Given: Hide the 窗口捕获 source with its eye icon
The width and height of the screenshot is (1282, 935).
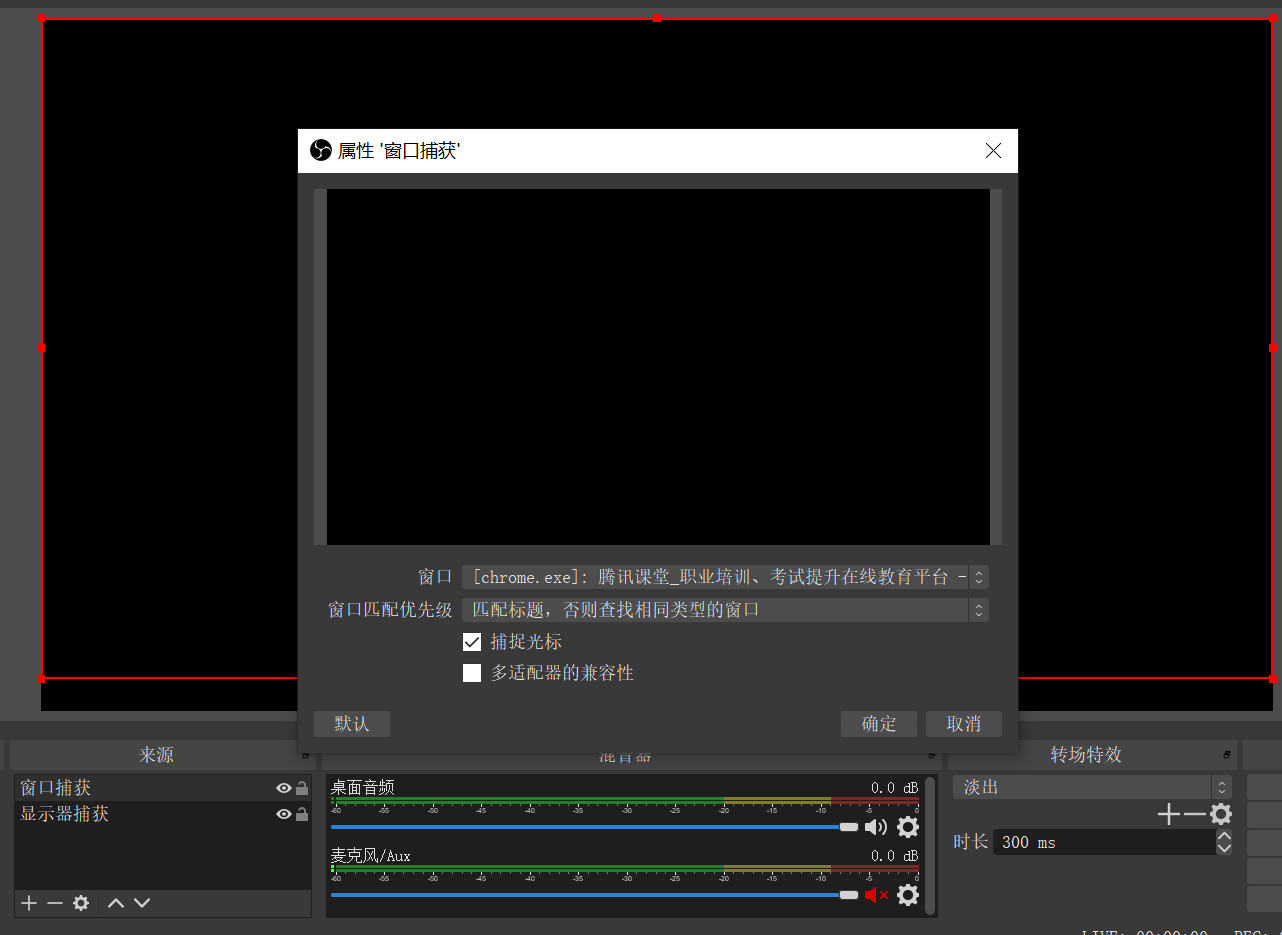Looking at the screenshot, I should (284, 788).
